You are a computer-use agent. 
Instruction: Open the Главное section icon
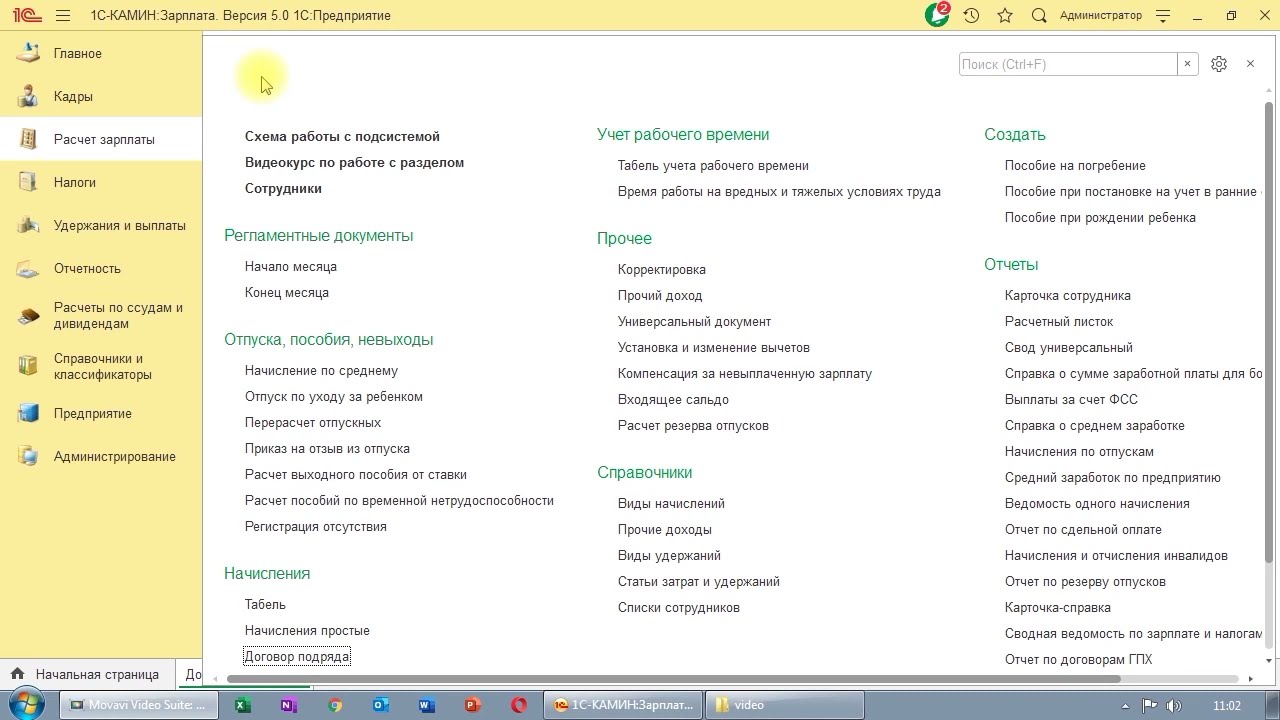tap(28, 53)
